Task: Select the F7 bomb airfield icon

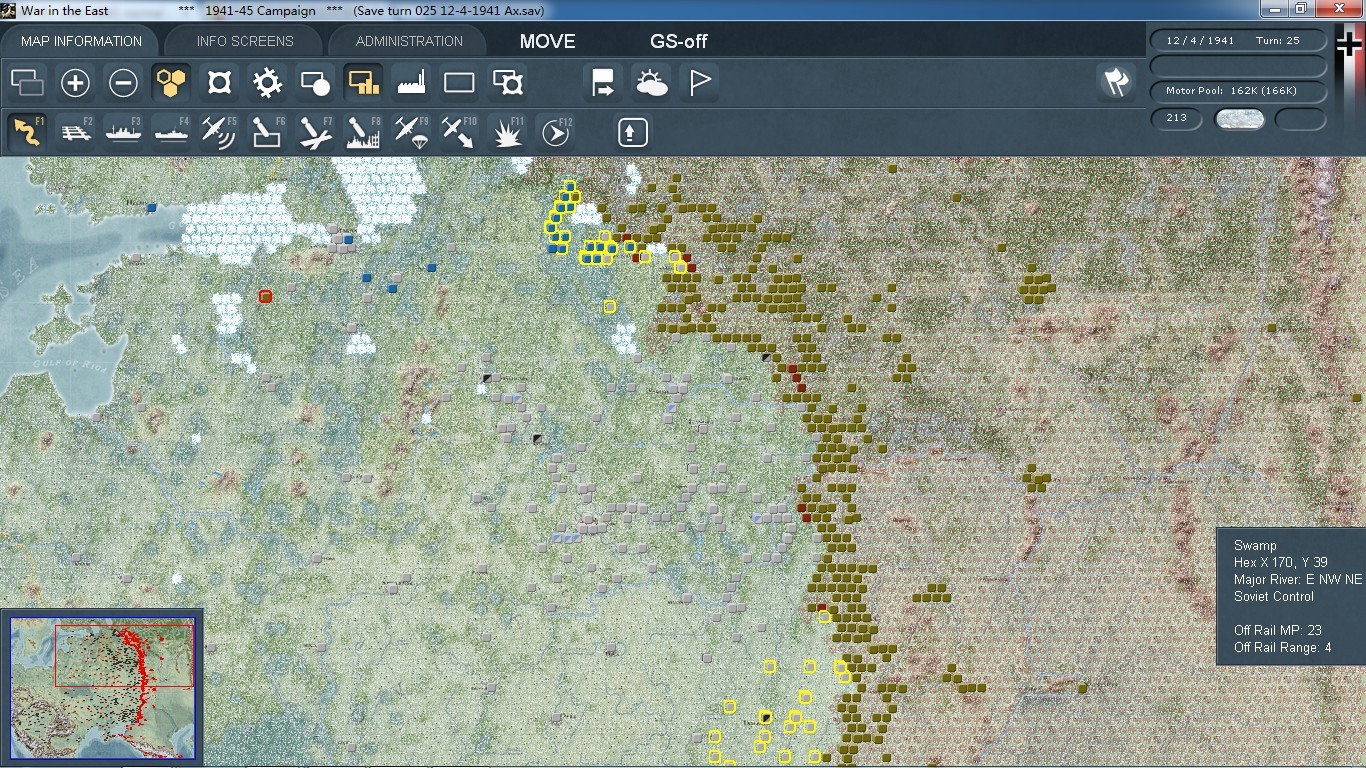Action: (x=315, y=132)
